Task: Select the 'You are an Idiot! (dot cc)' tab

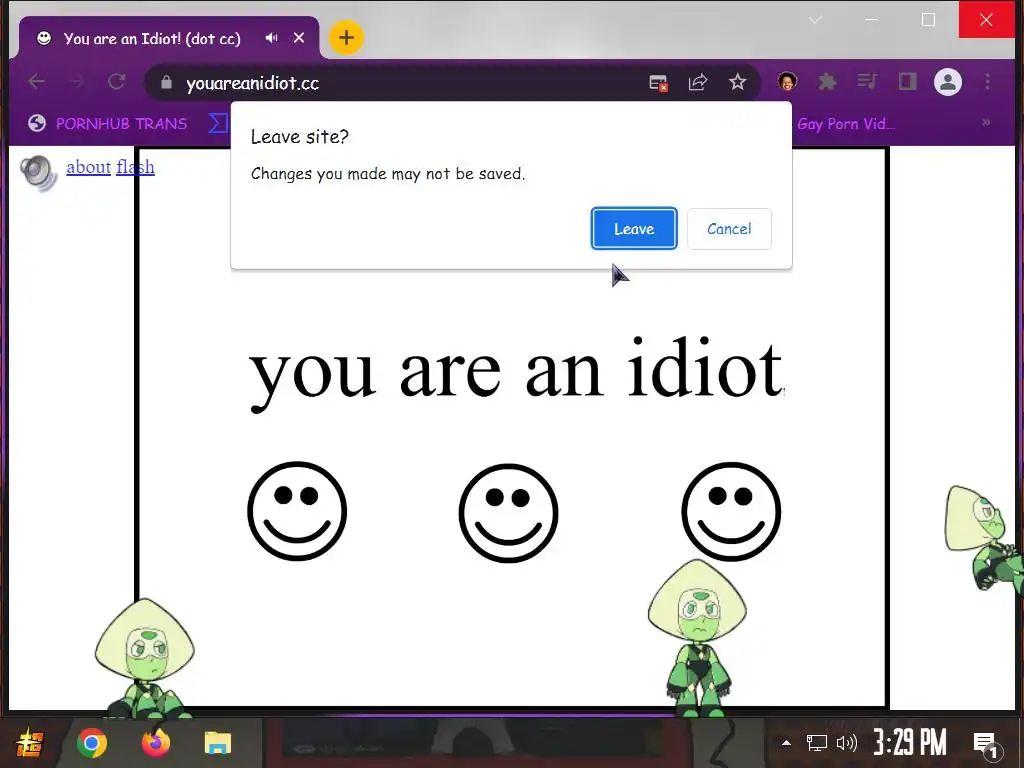Action: click(152, 39)
